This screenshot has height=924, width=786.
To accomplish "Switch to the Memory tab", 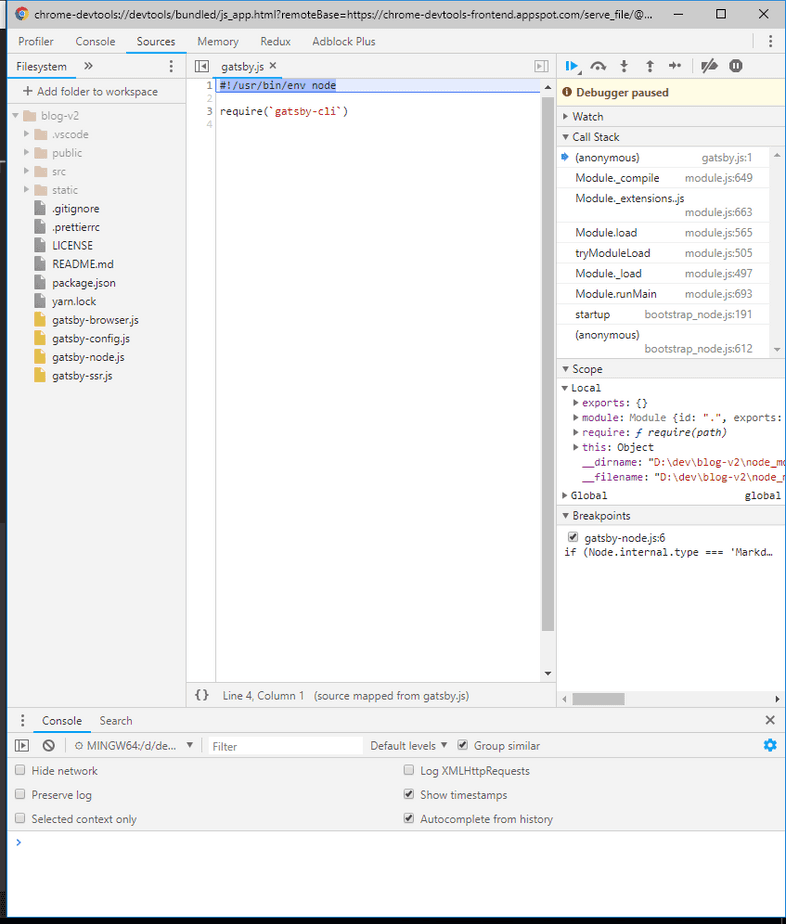I will pyautogui.click(x=217, y=42).
